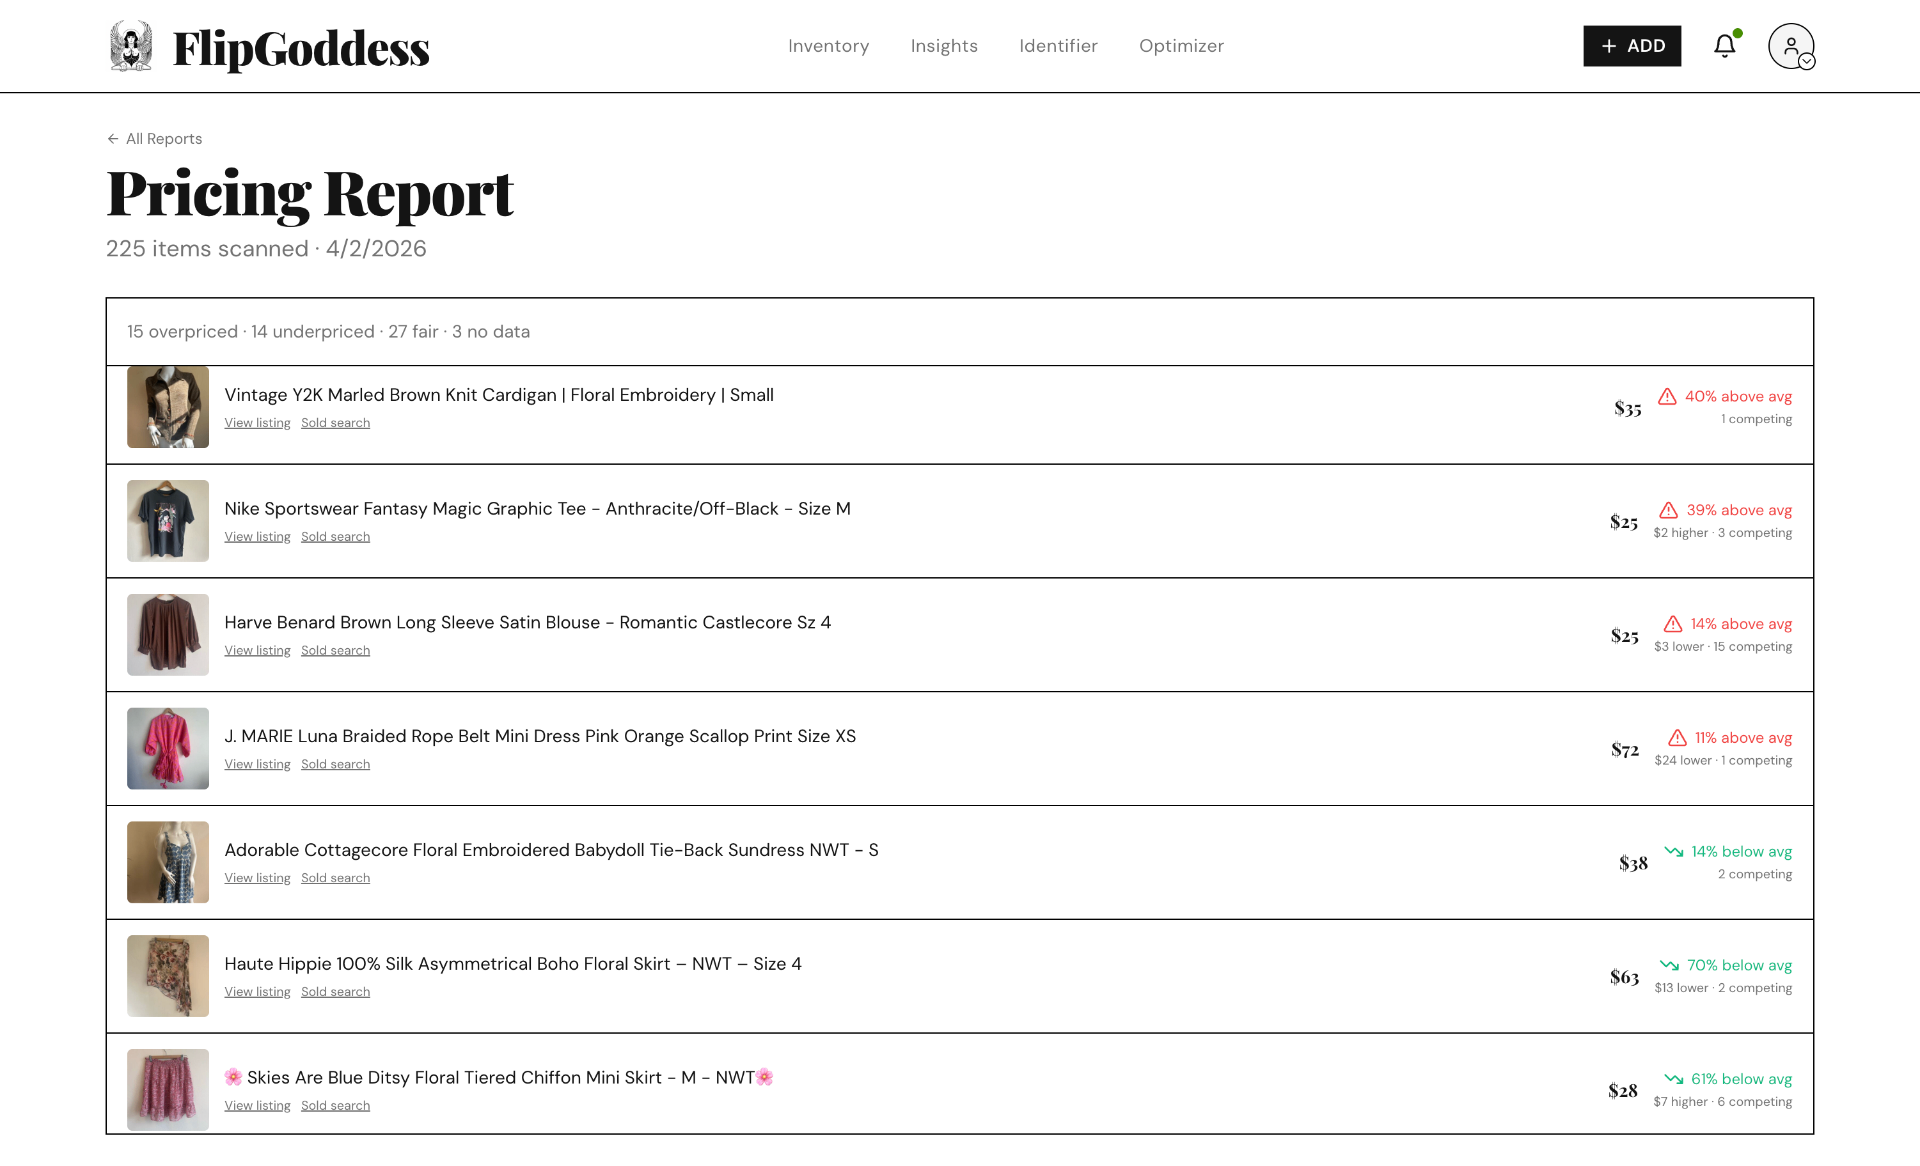View listing for the Y2K Knit Cardigan
The image size is (1920, 1166).
coord(257,423)
